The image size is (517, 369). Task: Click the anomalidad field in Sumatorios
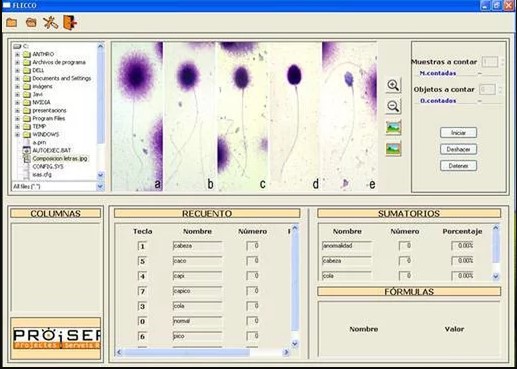click(347, 246)
